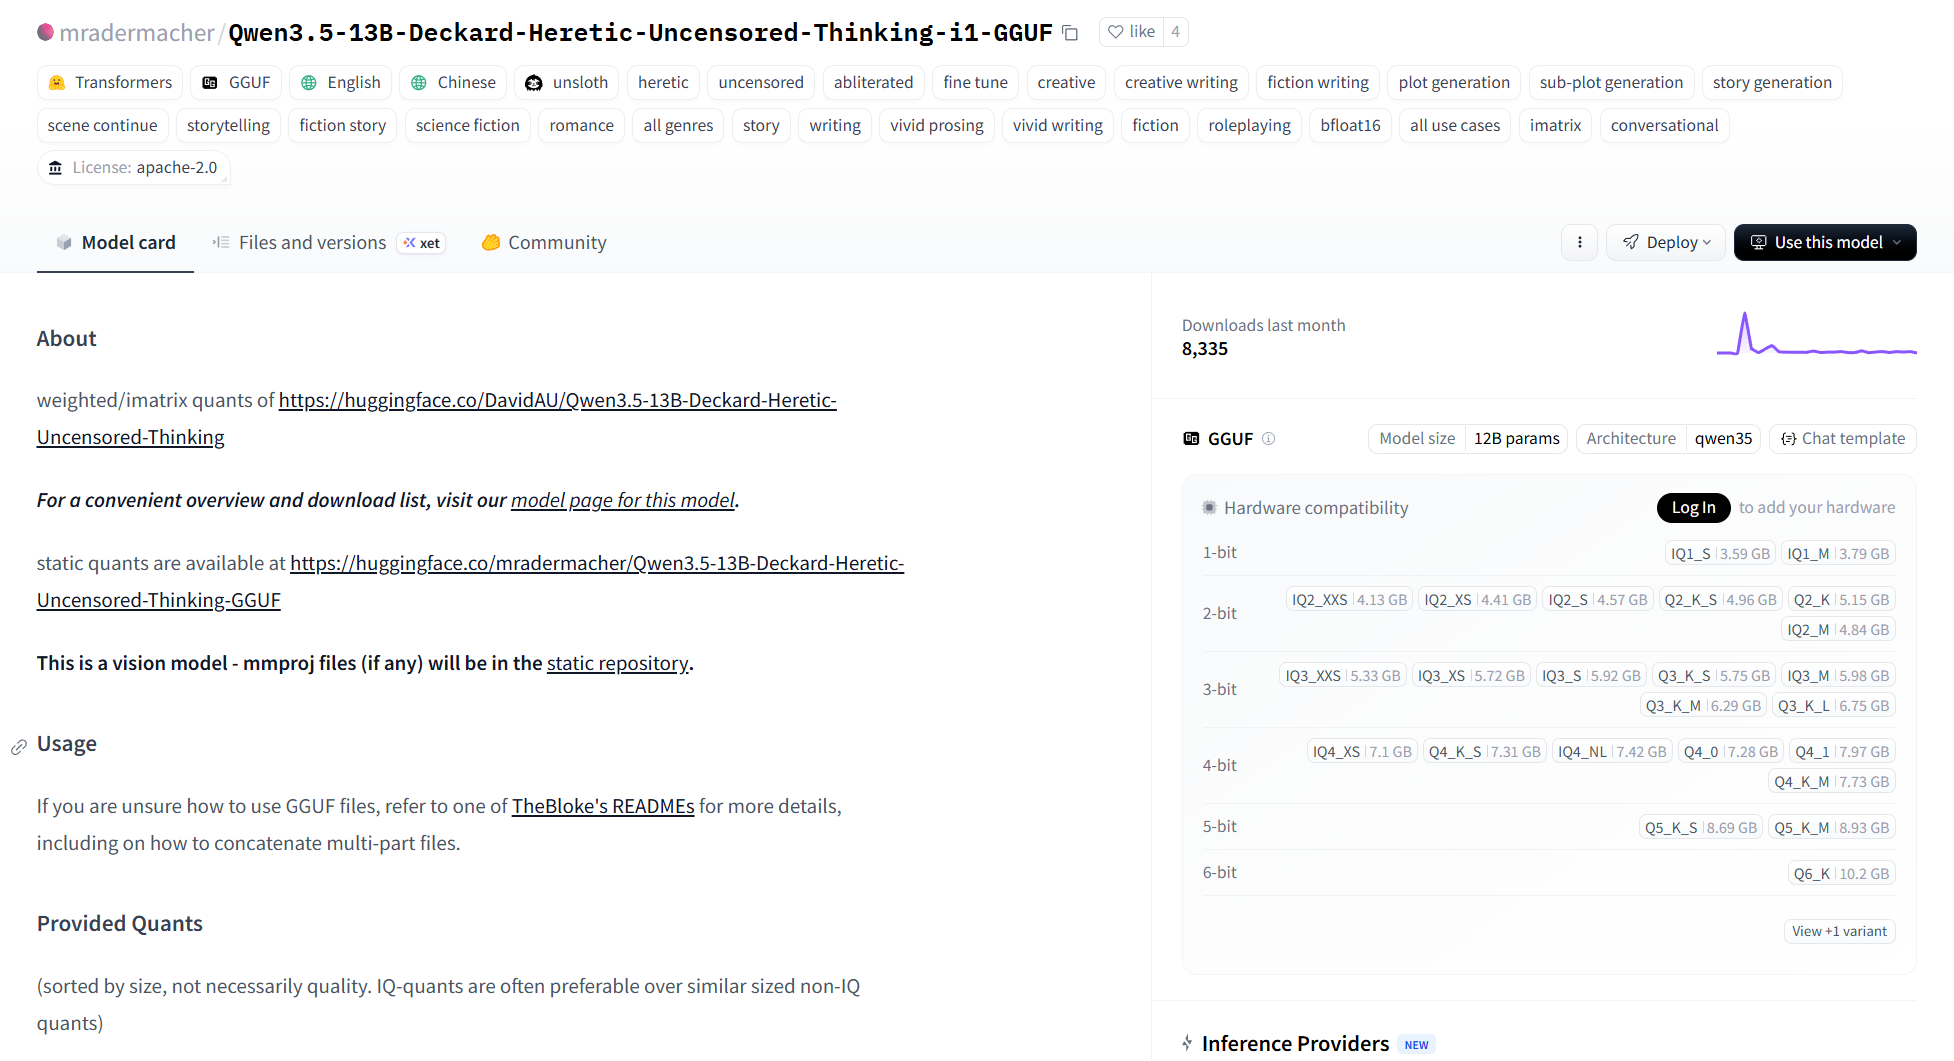The image size is (1954, 1061).
Task: Choose the English language tag
Action: (x=341, y=82)
